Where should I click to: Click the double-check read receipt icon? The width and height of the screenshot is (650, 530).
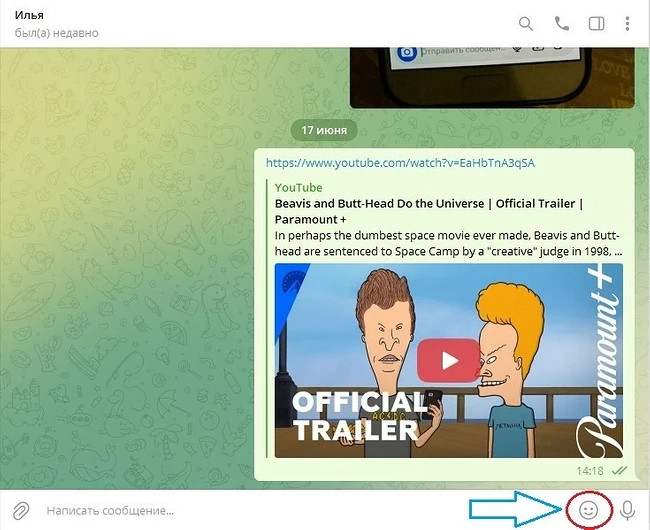619,470
